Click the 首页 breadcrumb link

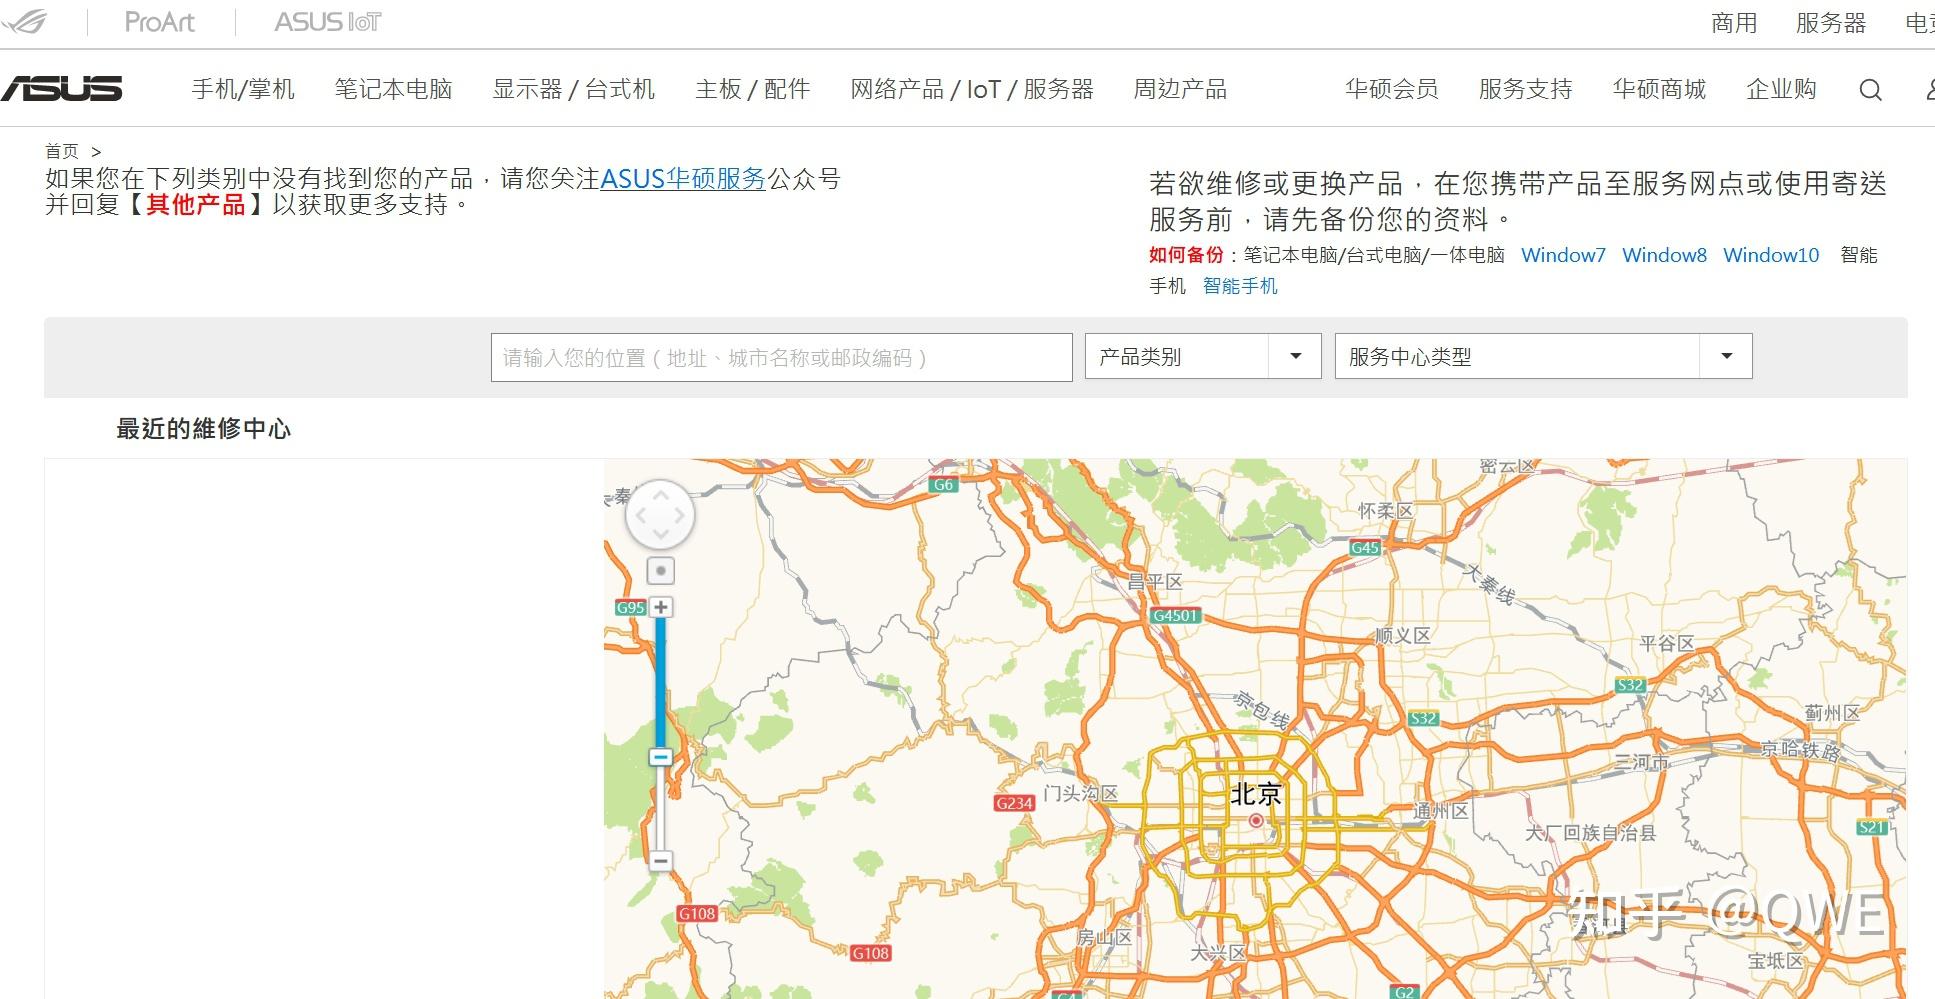tap(62, 151)
